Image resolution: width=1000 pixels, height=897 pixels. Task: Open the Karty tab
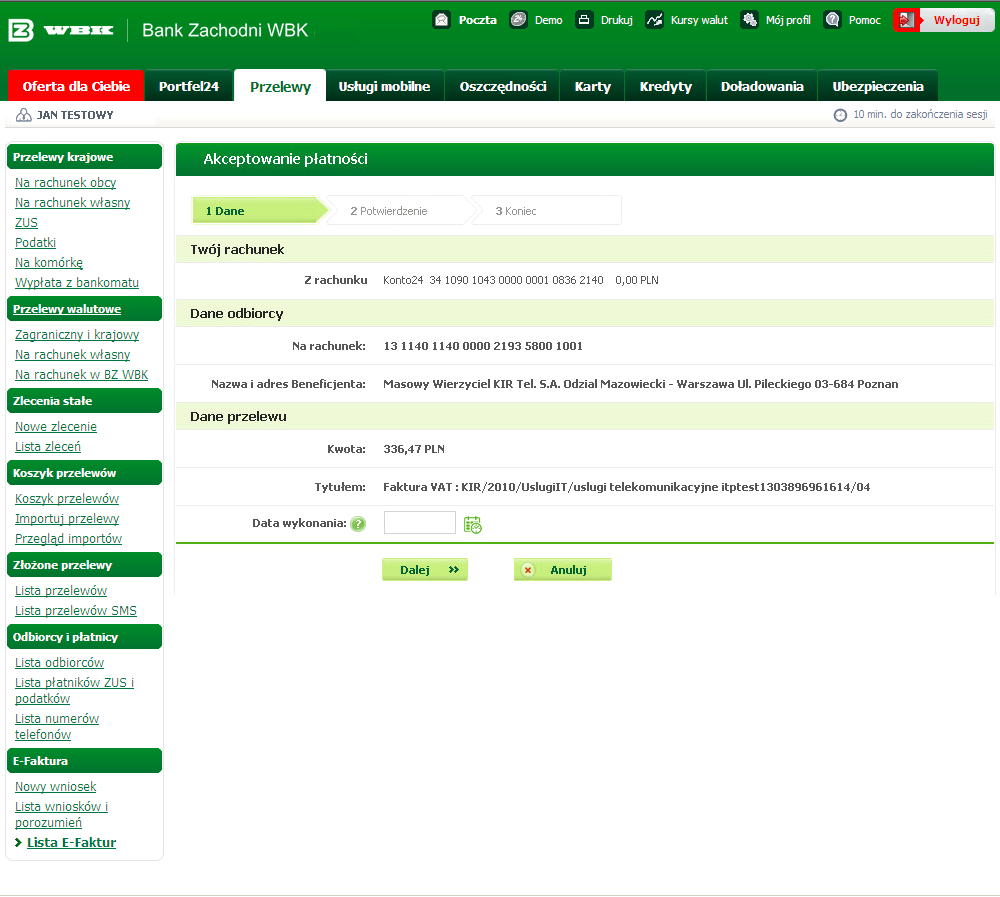592,86
